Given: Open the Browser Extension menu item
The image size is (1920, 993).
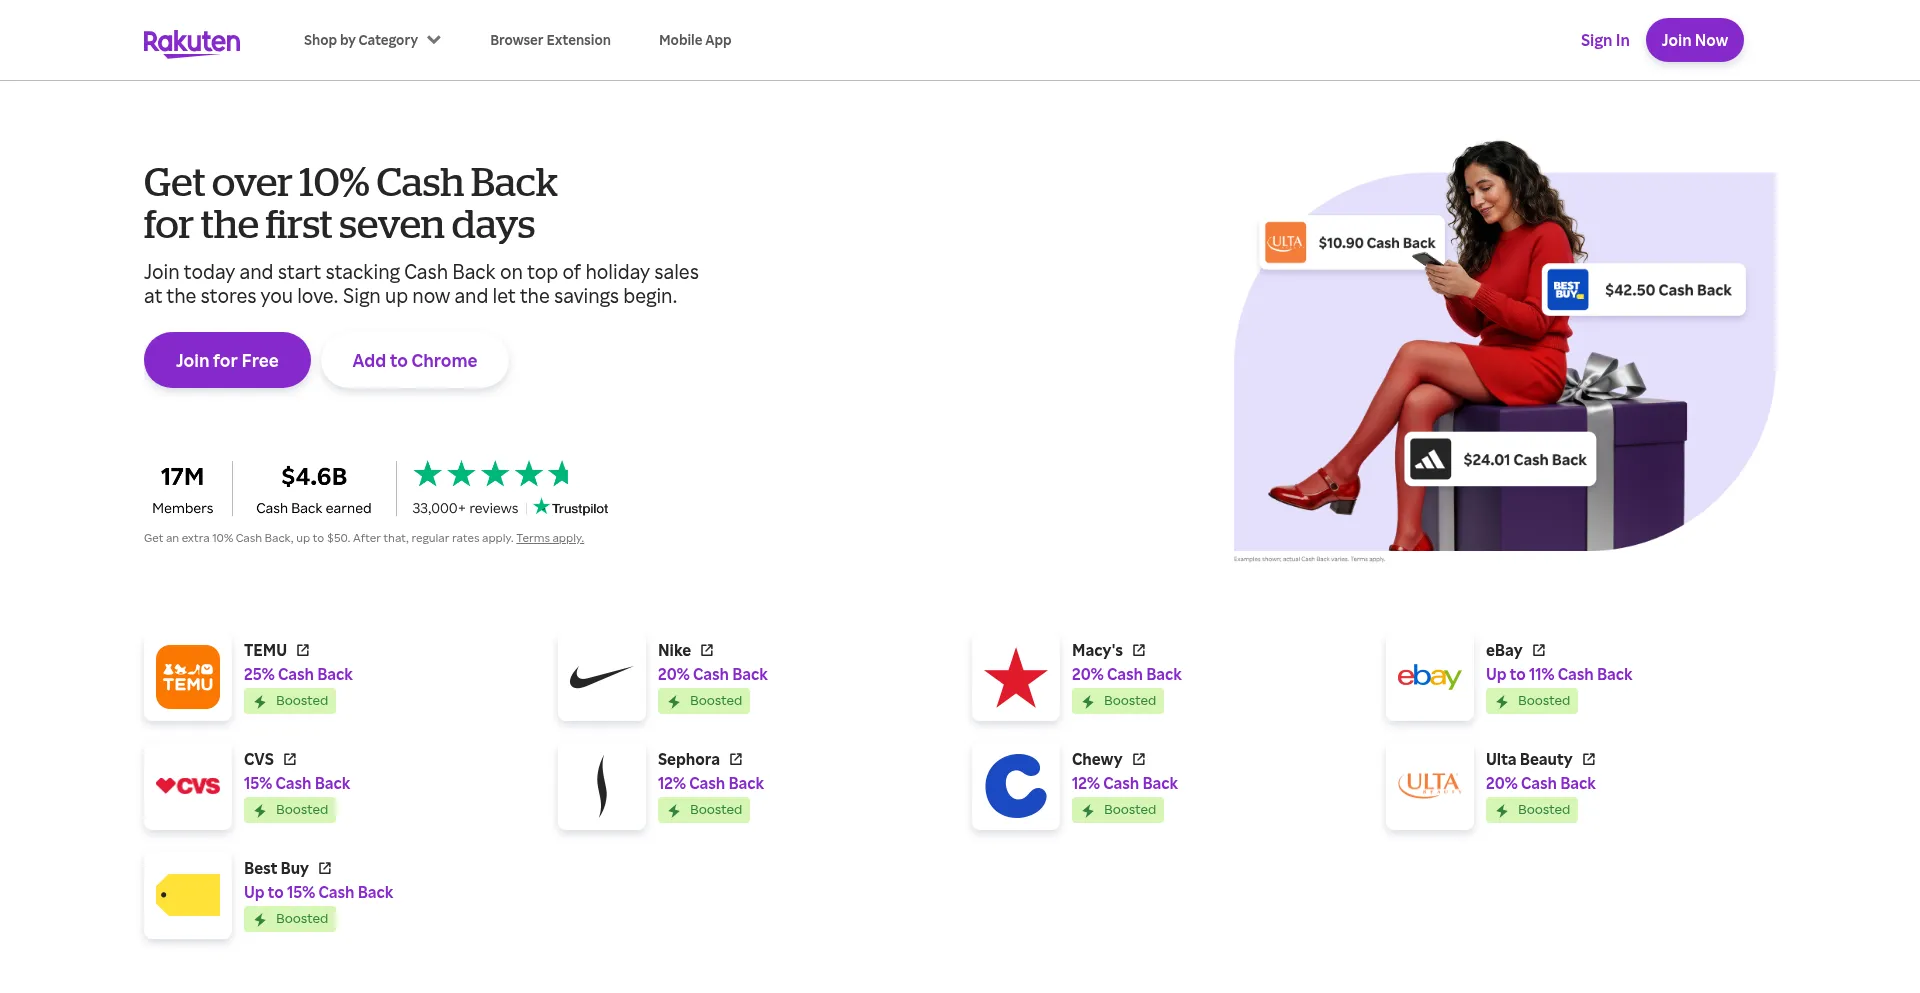Looking at the screenshot, I should [550, 40].
